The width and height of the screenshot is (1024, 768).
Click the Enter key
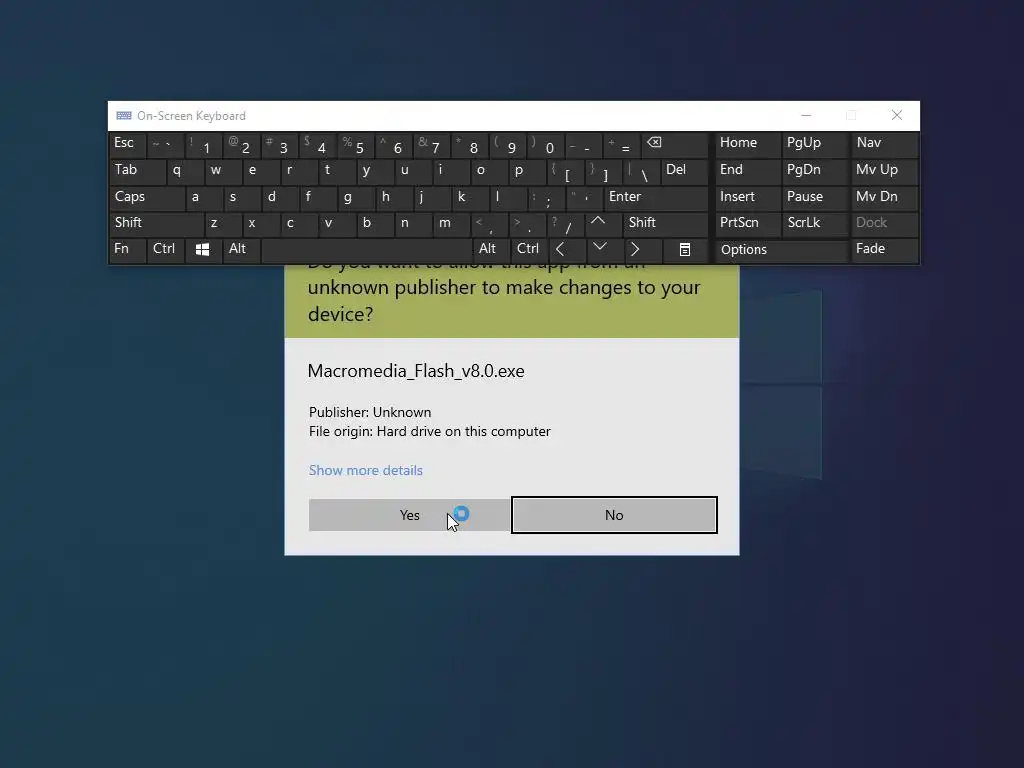pyautogui.click(x=656, y=198)
